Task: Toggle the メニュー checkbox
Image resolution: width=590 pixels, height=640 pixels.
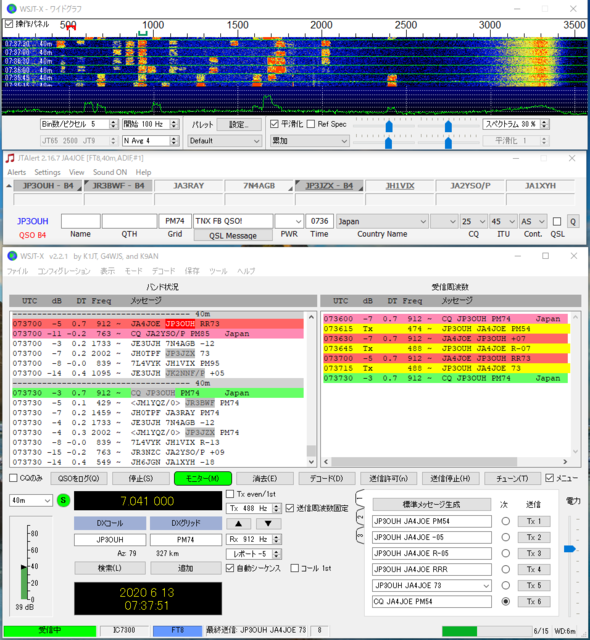Action: (550, 478)
